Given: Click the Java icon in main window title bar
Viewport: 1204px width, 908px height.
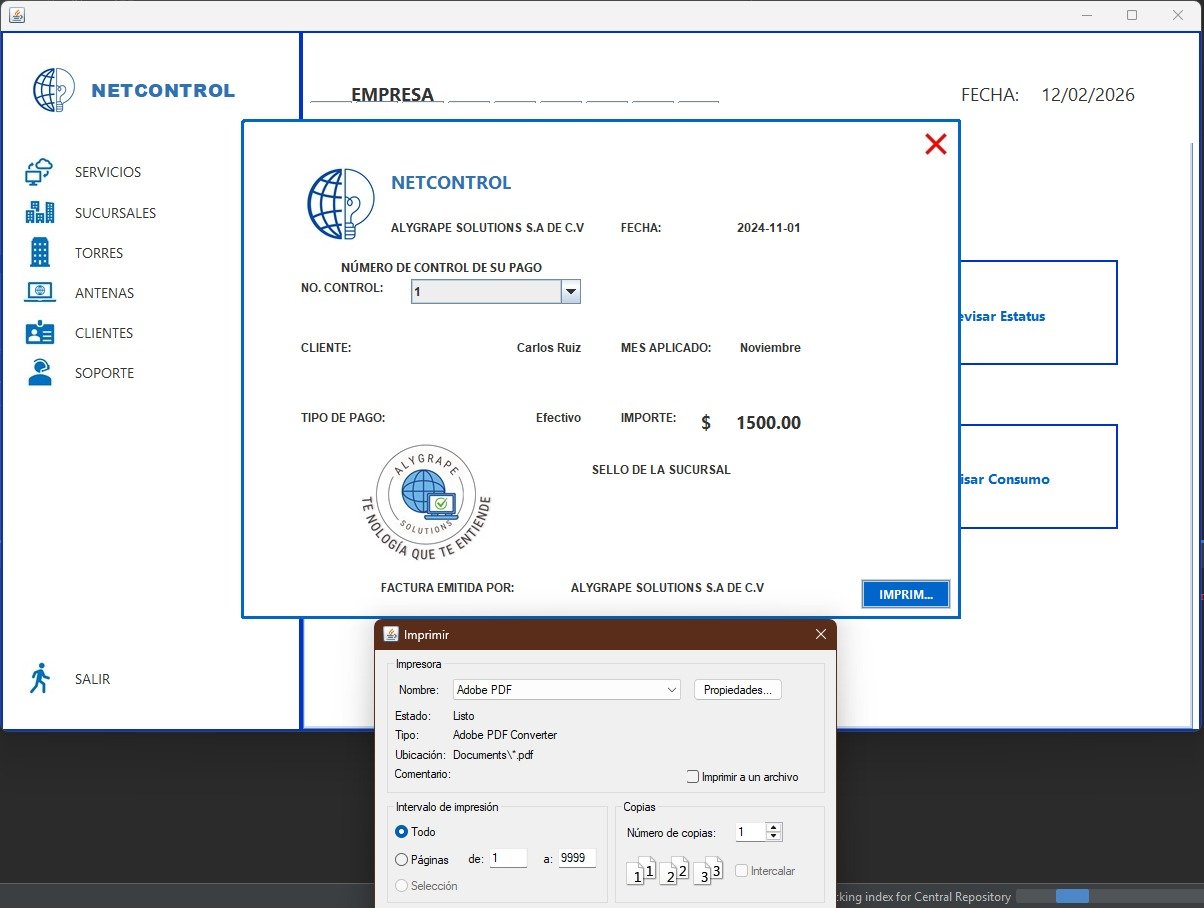Looking at the screenshot, I should [15, 15].
